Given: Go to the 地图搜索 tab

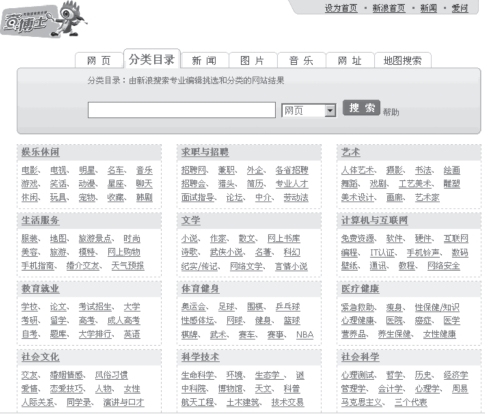Looking at the screenshot, I should tap(403, 60).
